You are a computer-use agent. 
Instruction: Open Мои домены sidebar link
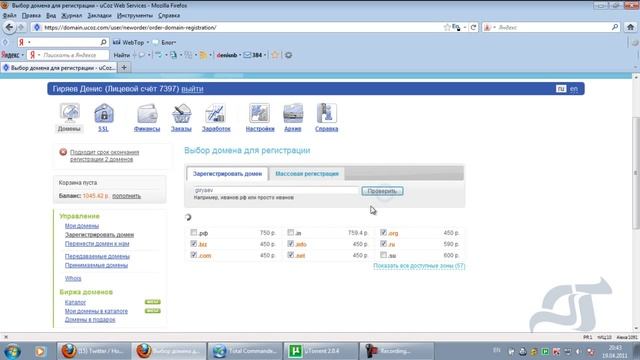(x=82, y=226)
